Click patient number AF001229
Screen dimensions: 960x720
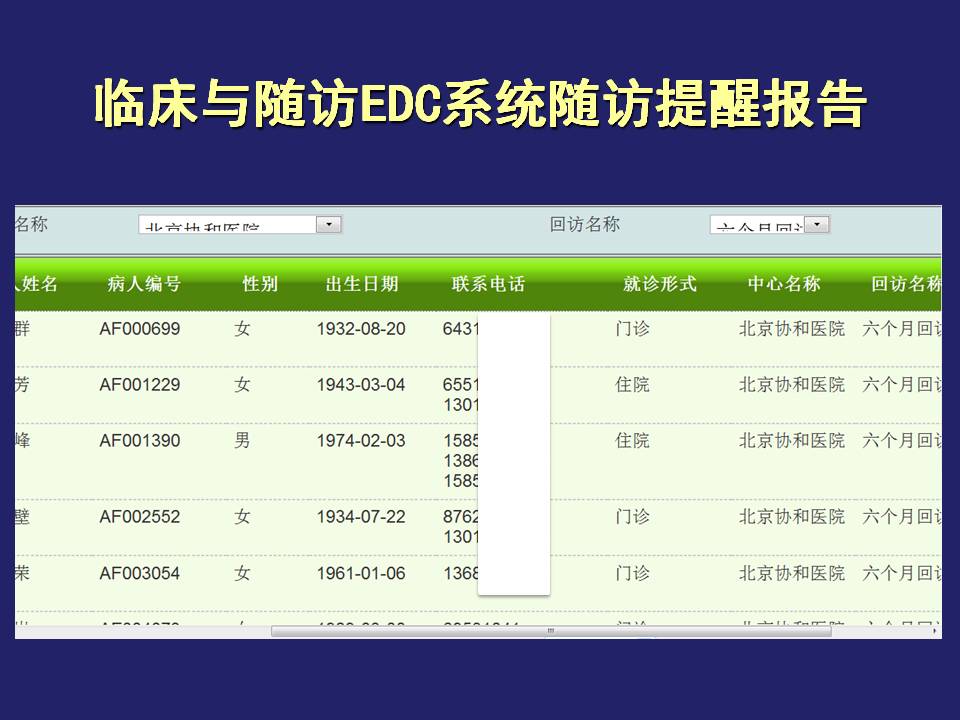point(140,384)
